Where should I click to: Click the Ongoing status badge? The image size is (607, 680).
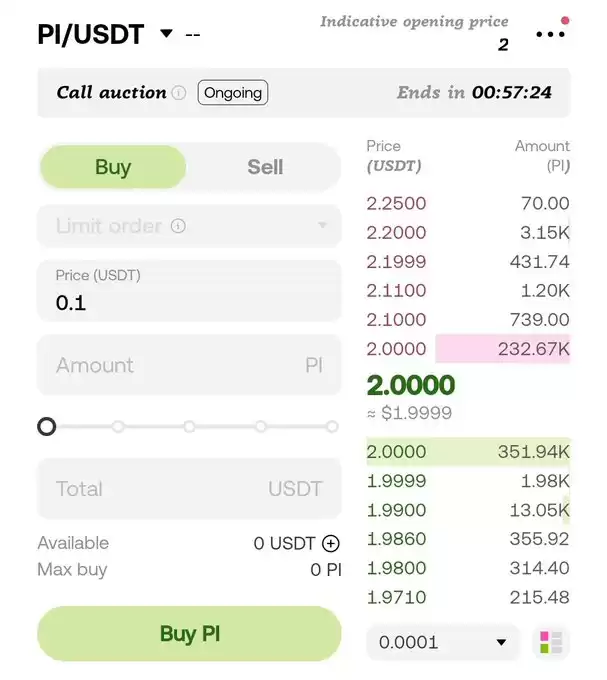[x=233, y=92]
